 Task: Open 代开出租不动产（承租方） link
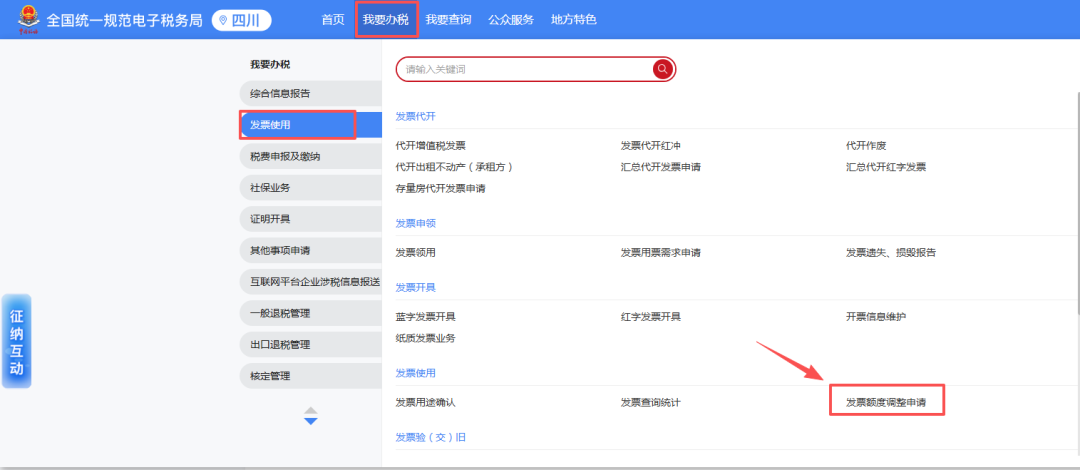coord(455,167)
